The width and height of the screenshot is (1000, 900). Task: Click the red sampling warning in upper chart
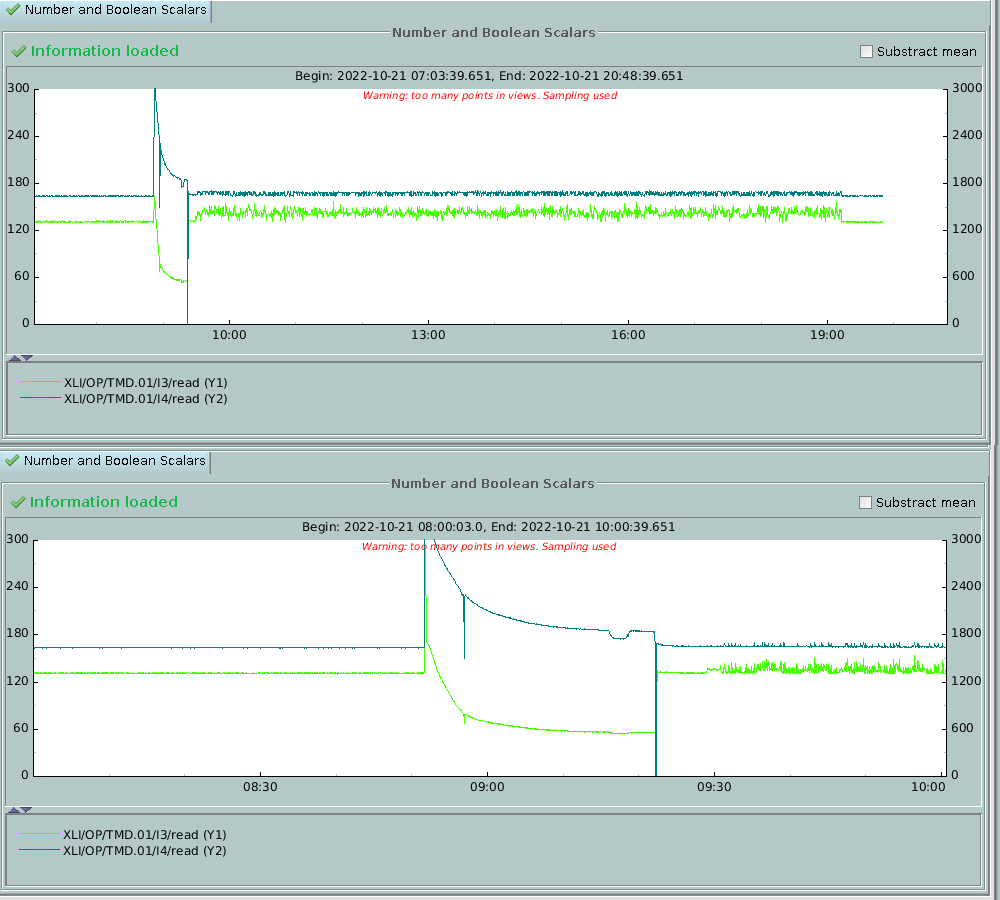(x=490, y=96)
